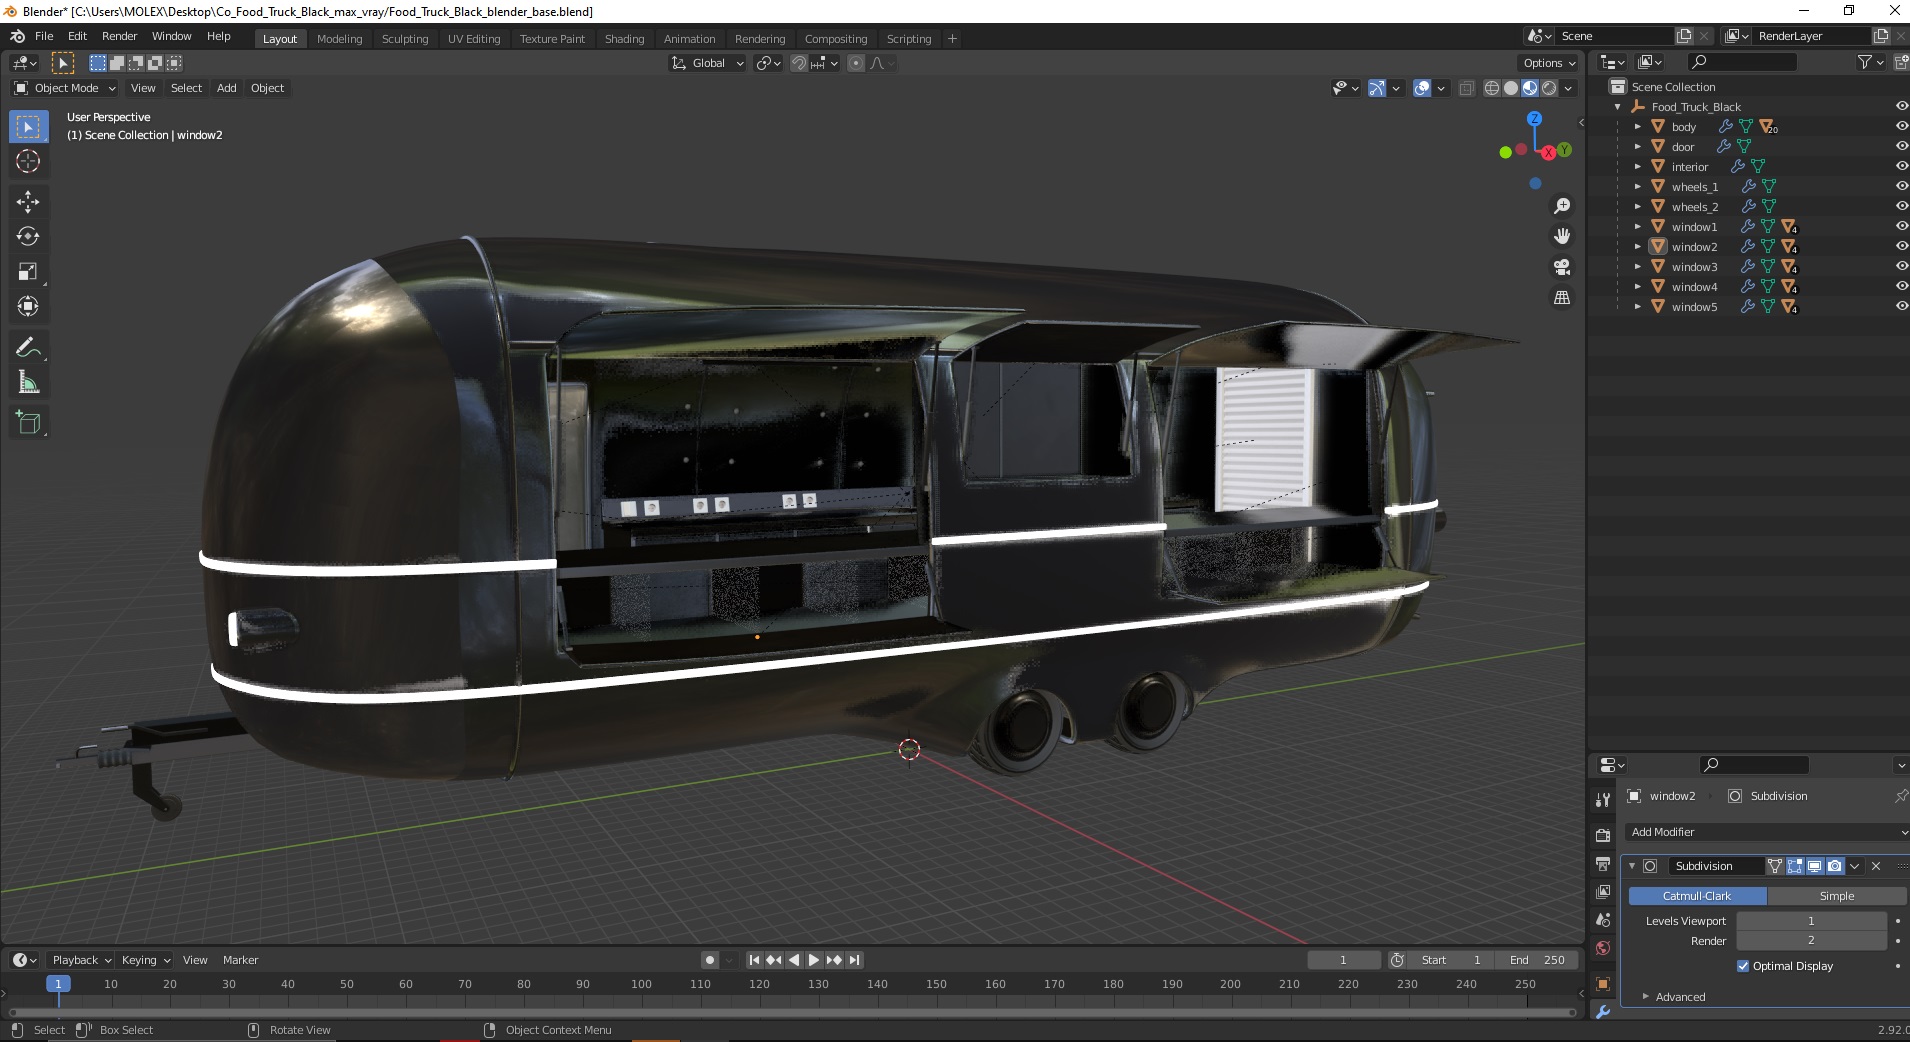Switch to solid viewport shading

point(1511,88)
